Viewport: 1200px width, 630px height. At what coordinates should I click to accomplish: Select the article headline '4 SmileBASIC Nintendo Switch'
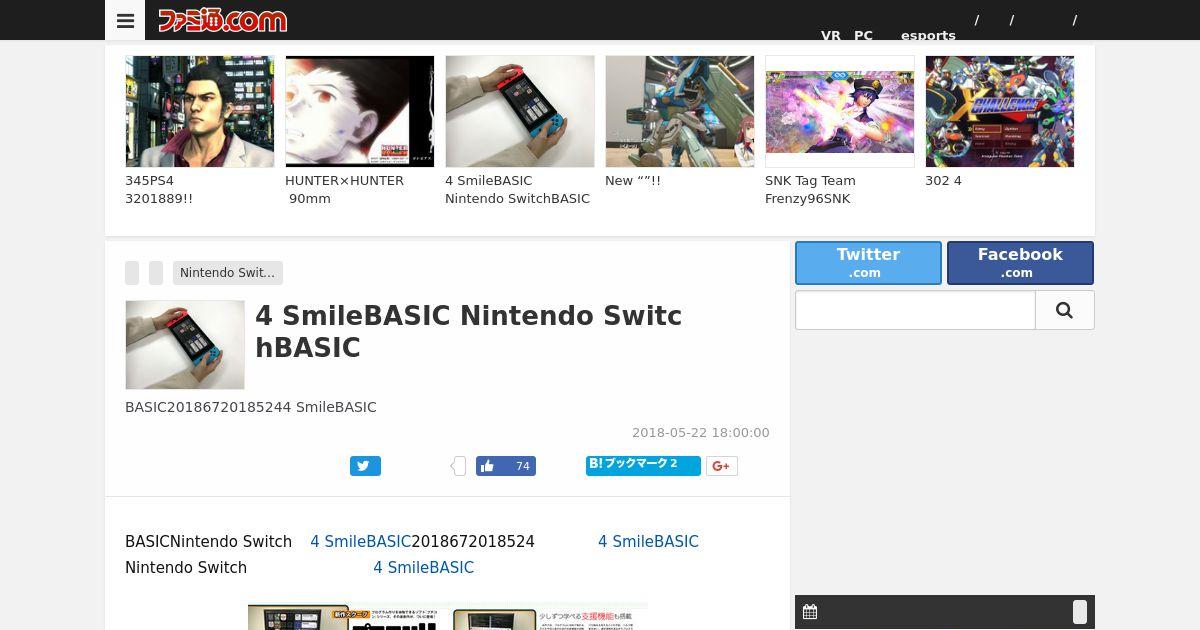point(468,332)
